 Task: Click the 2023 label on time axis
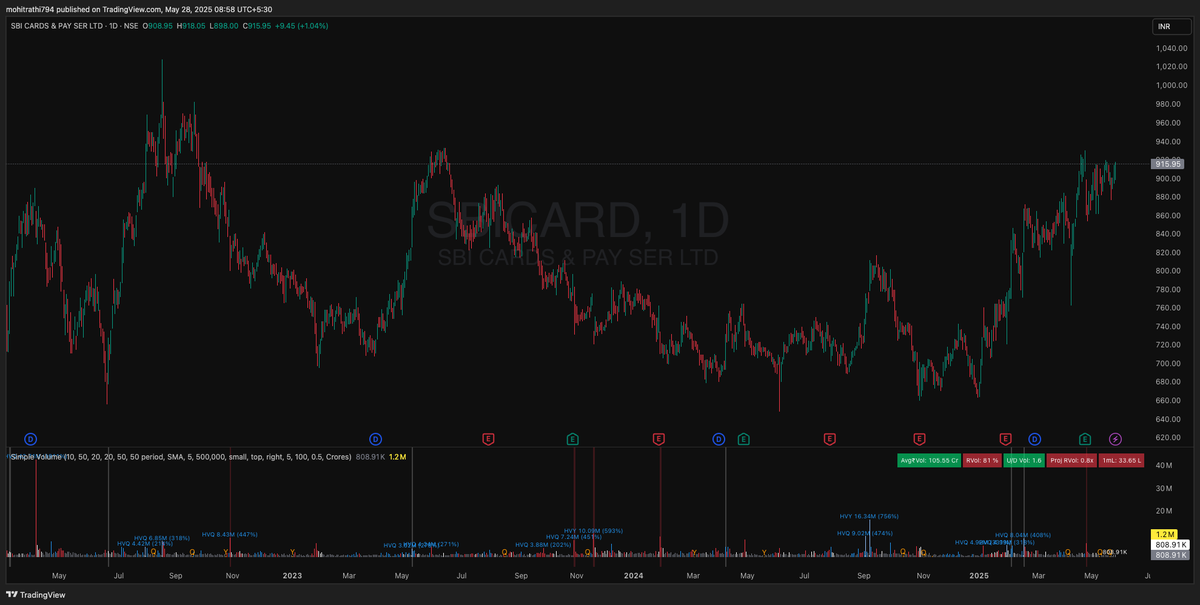point(293,576)
